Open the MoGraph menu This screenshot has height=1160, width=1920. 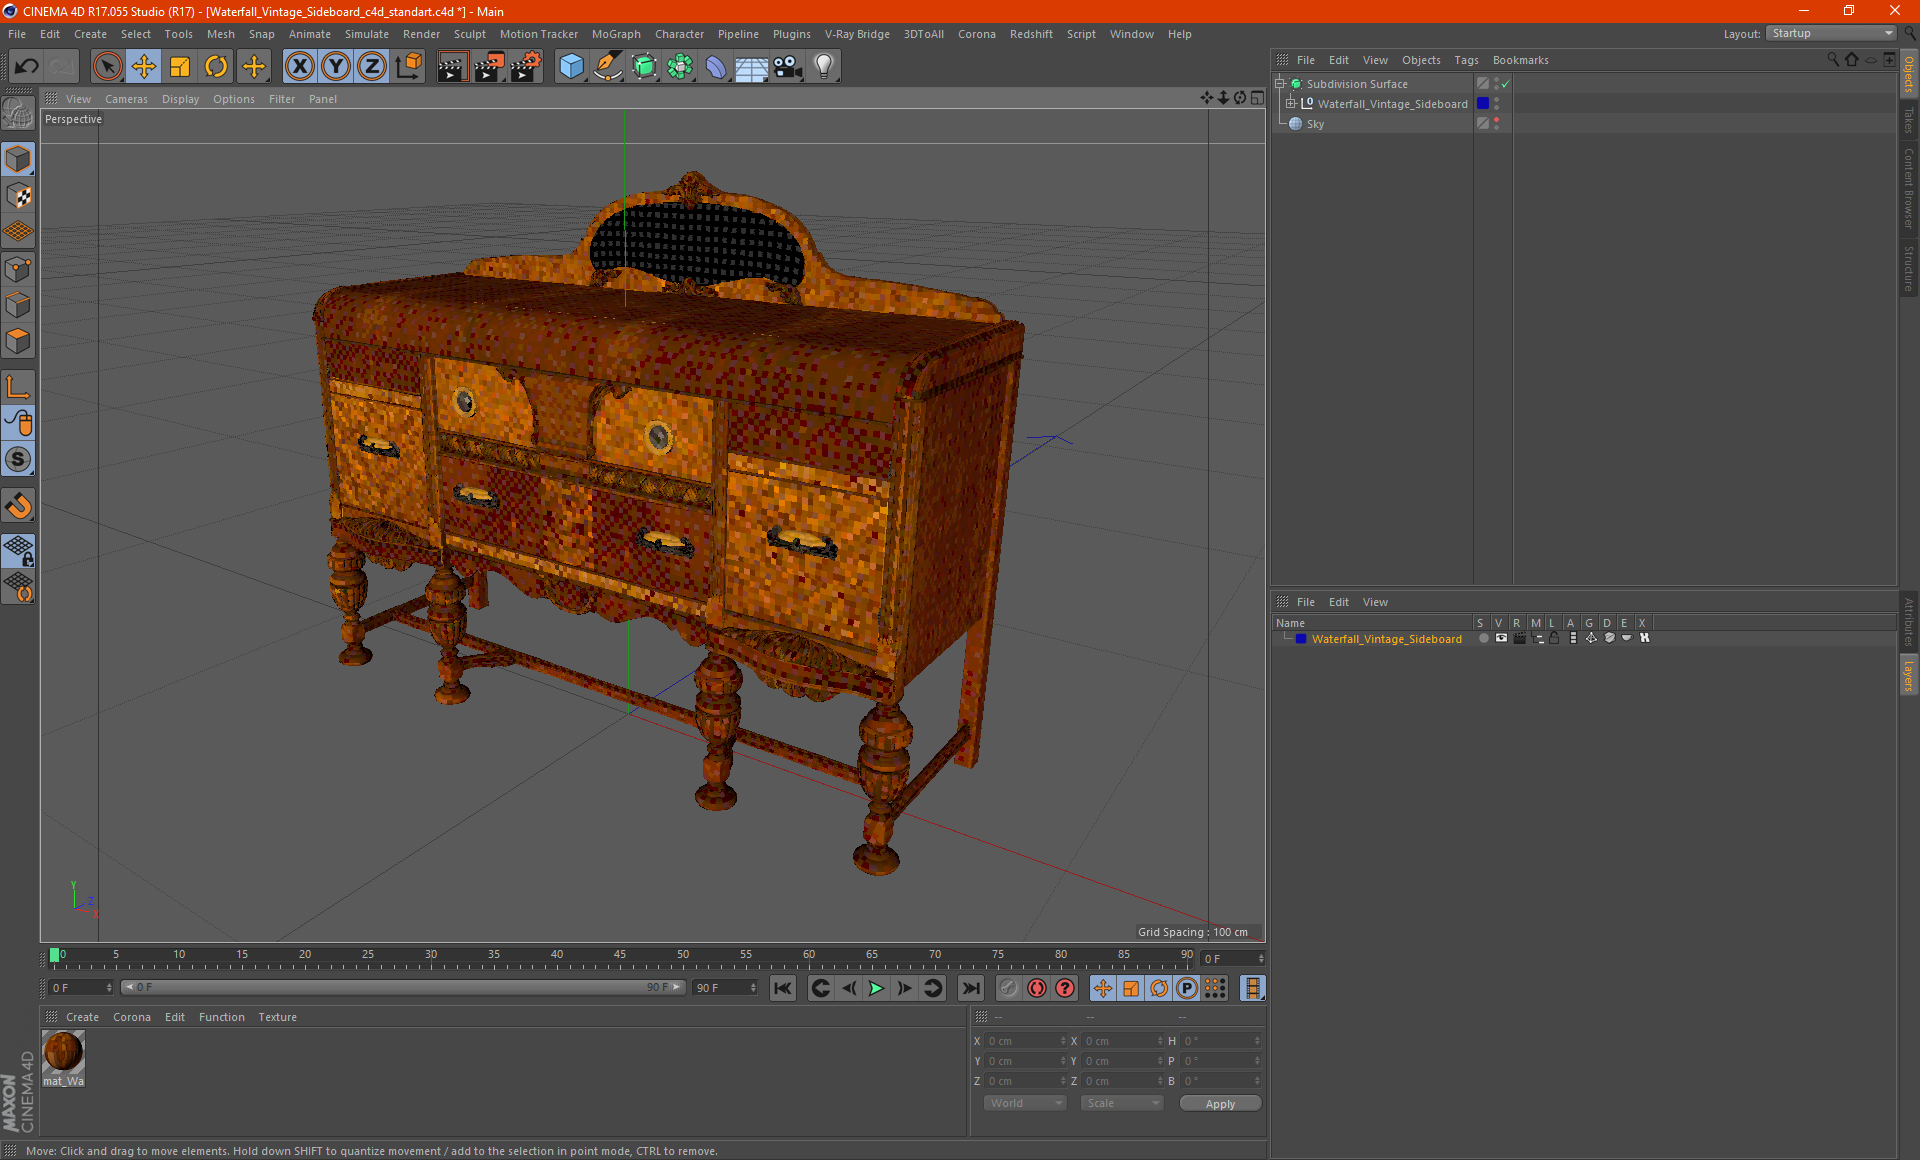point(616,34)
